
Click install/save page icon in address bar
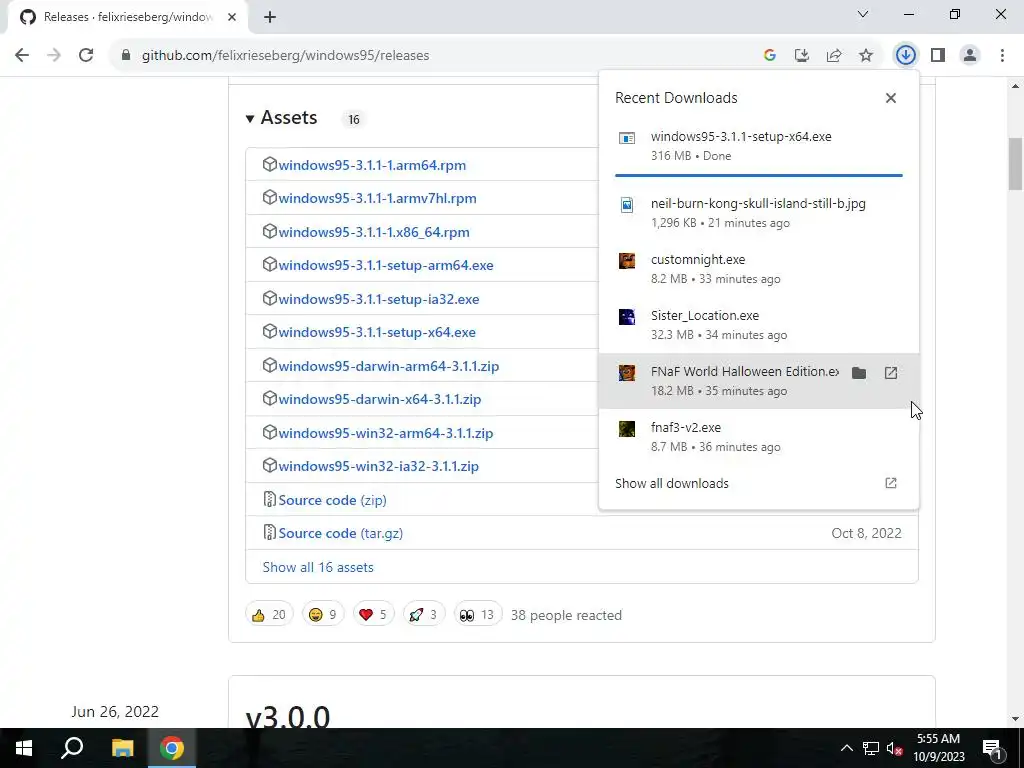click(x=801, y=56)
